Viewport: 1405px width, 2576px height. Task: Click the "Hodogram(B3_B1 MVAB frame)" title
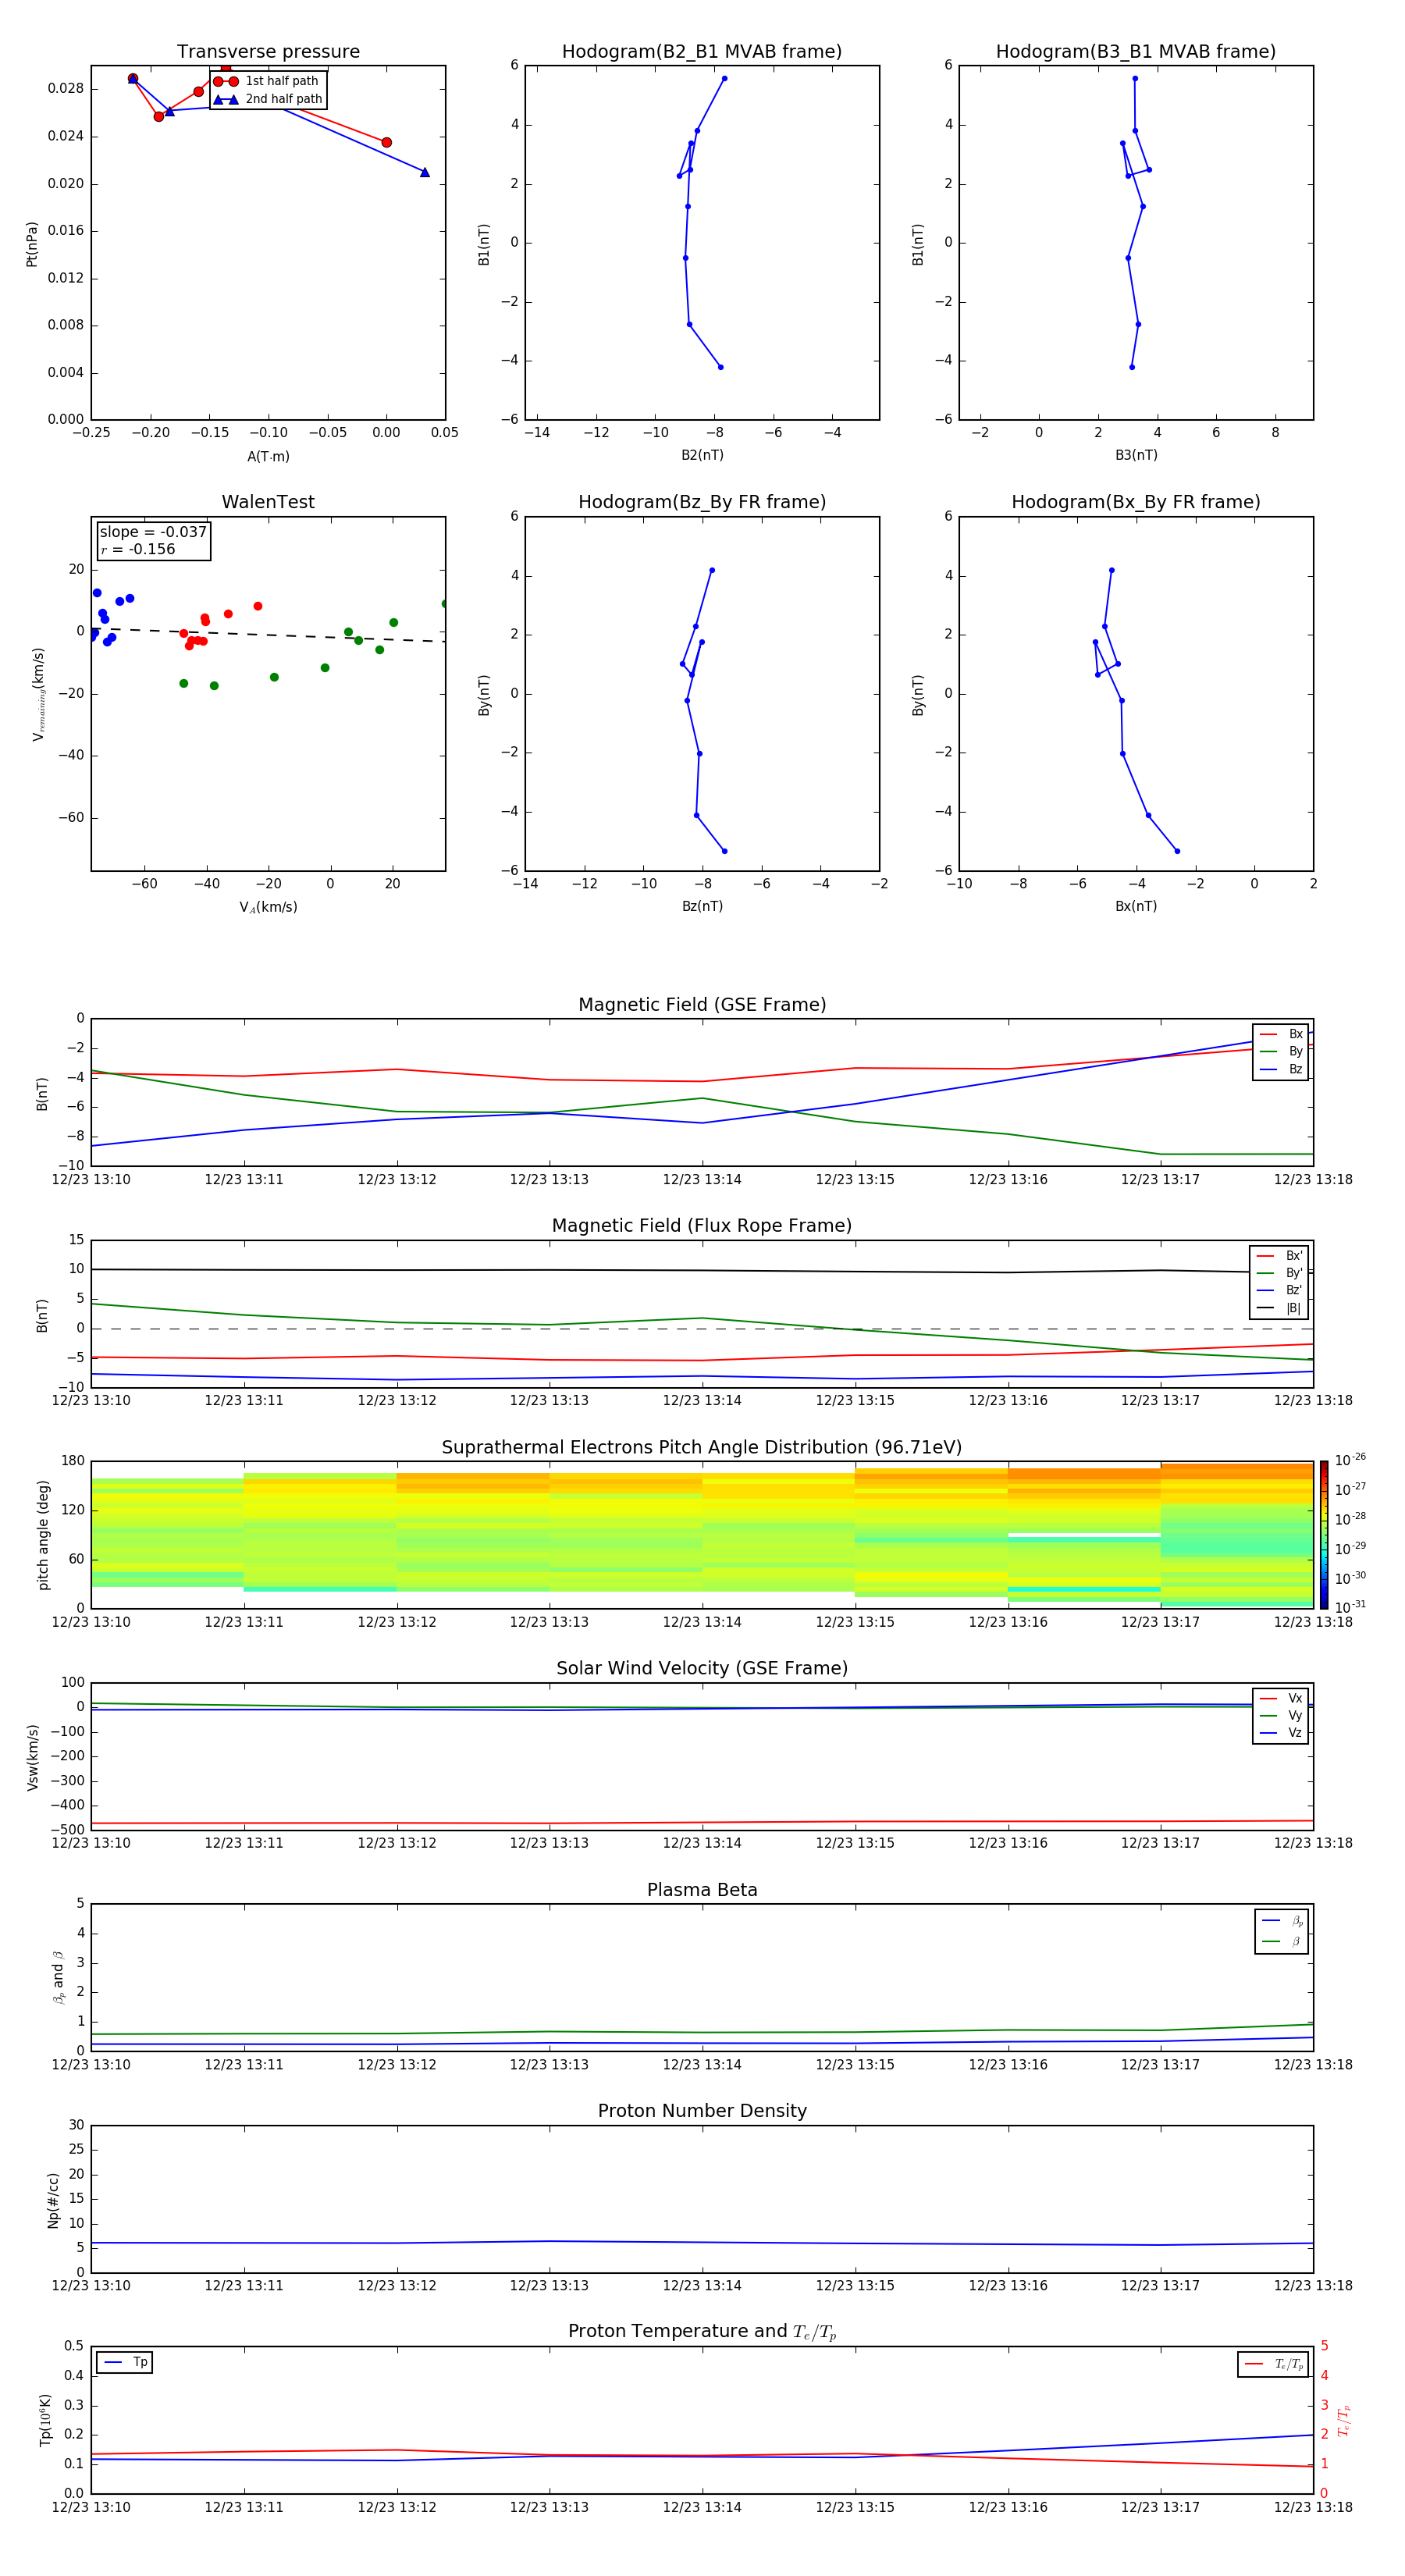1136,51
